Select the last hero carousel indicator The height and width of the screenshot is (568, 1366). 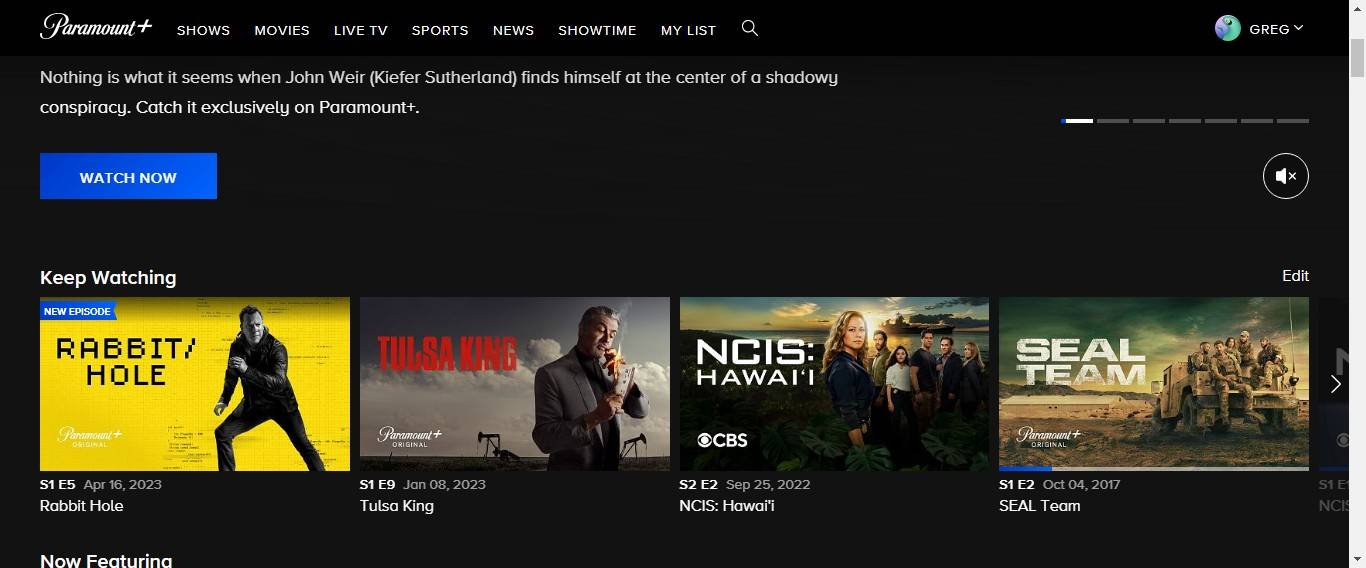[x=1293, y=121]
